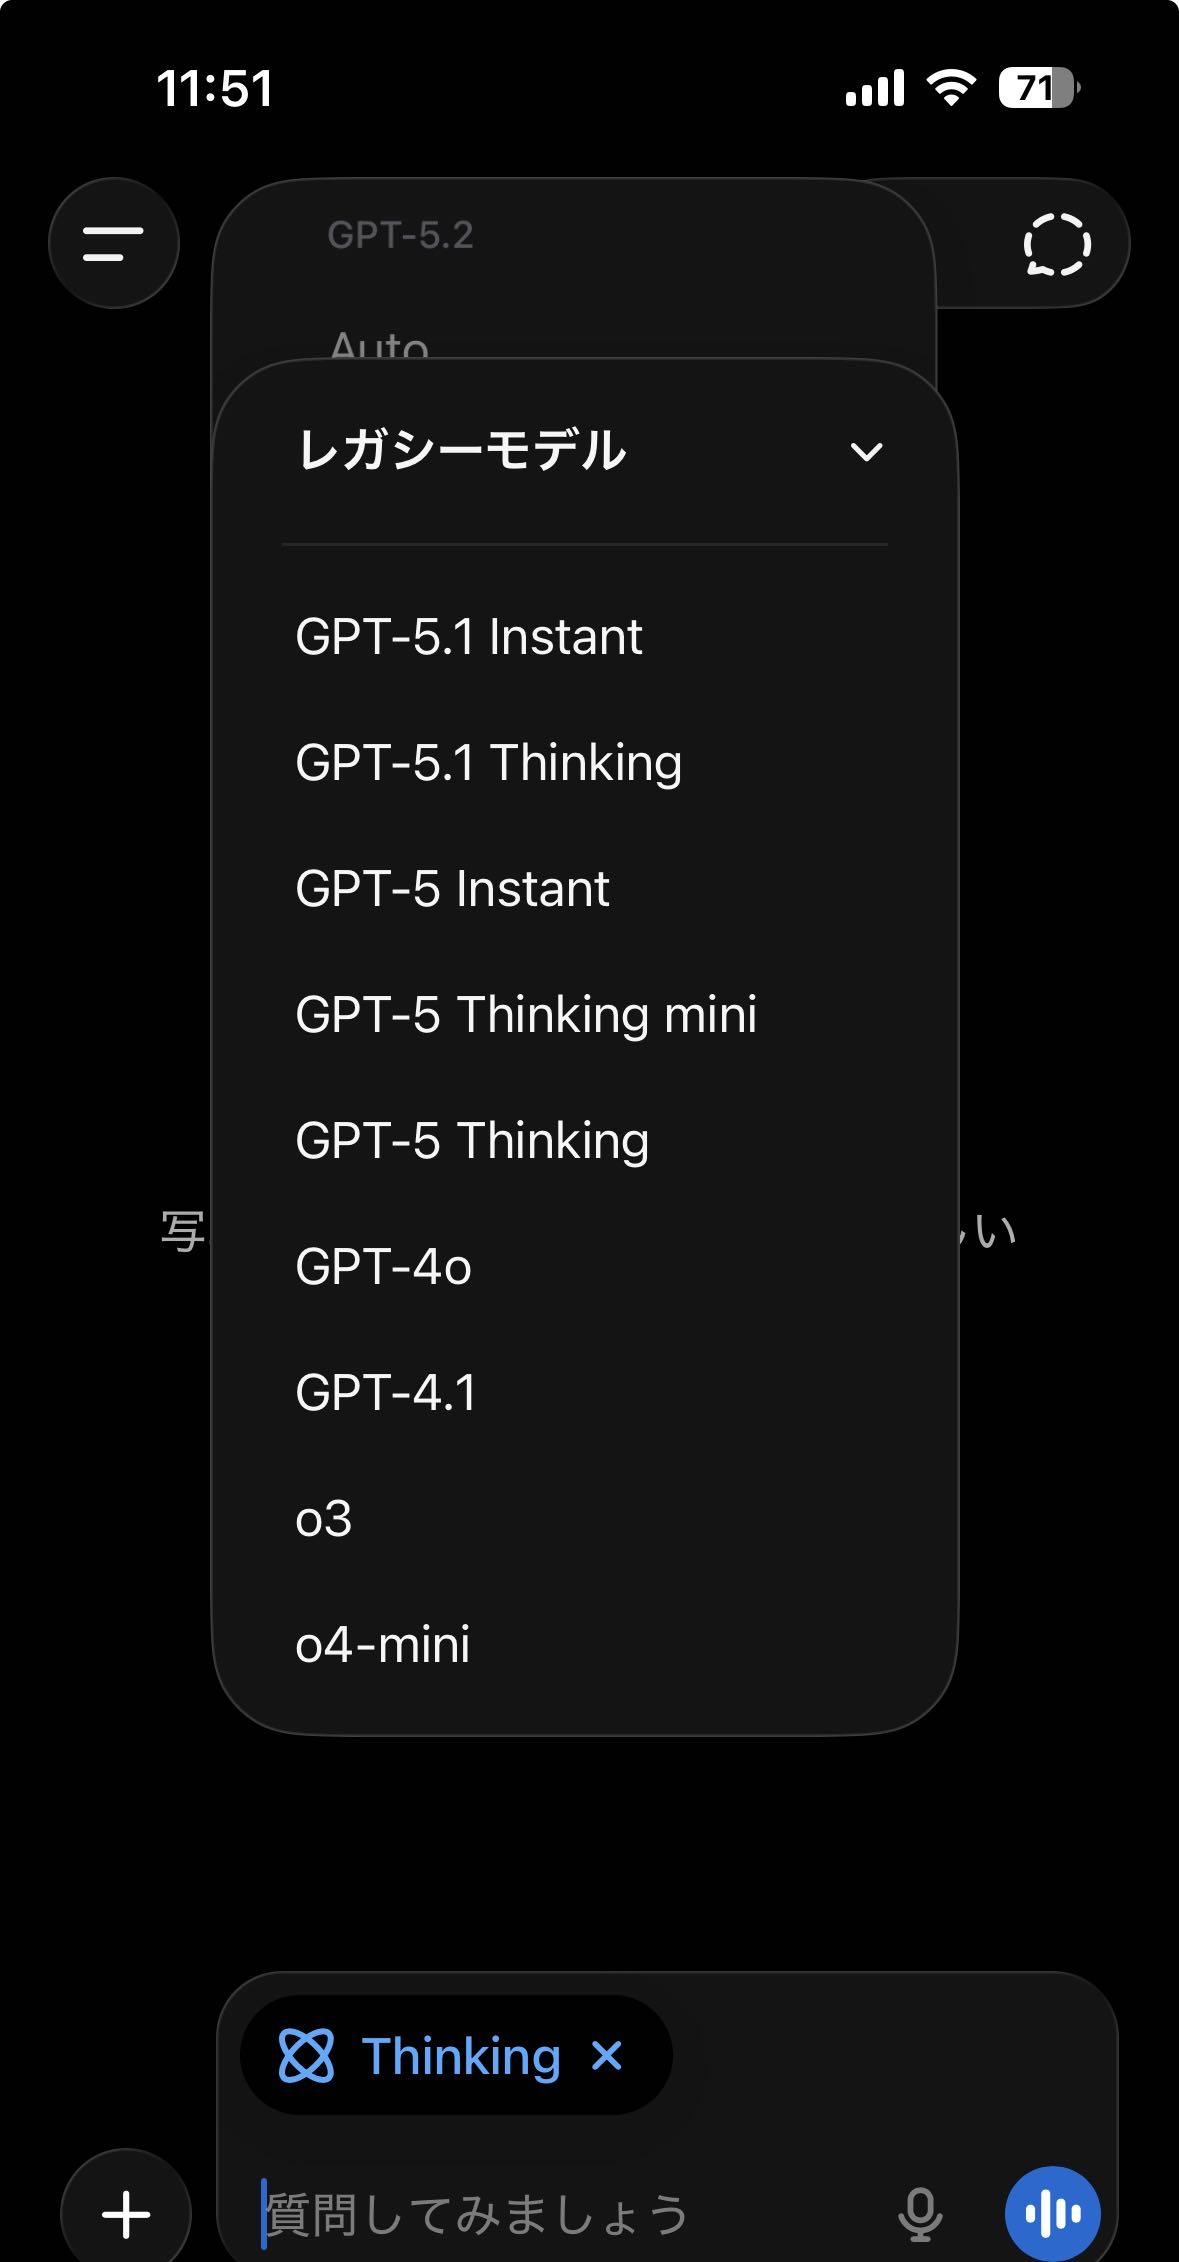Select GPT-5.1 Thinking model

click(x=489, y=763)
